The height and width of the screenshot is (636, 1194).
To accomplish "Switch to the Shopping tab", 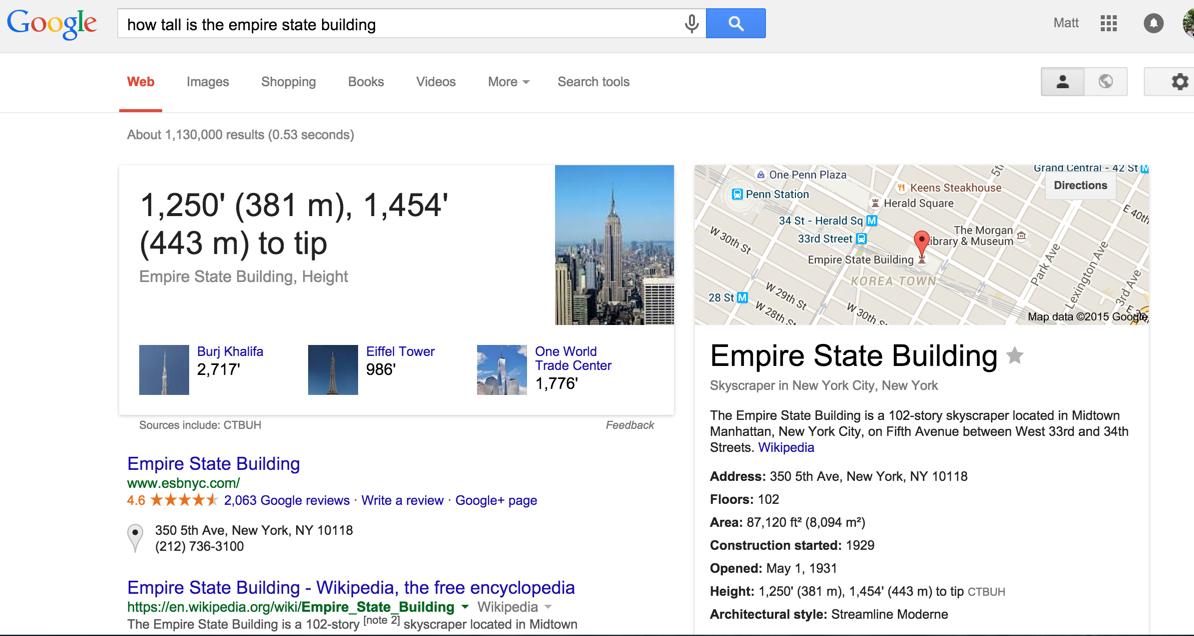I will 289,81.
